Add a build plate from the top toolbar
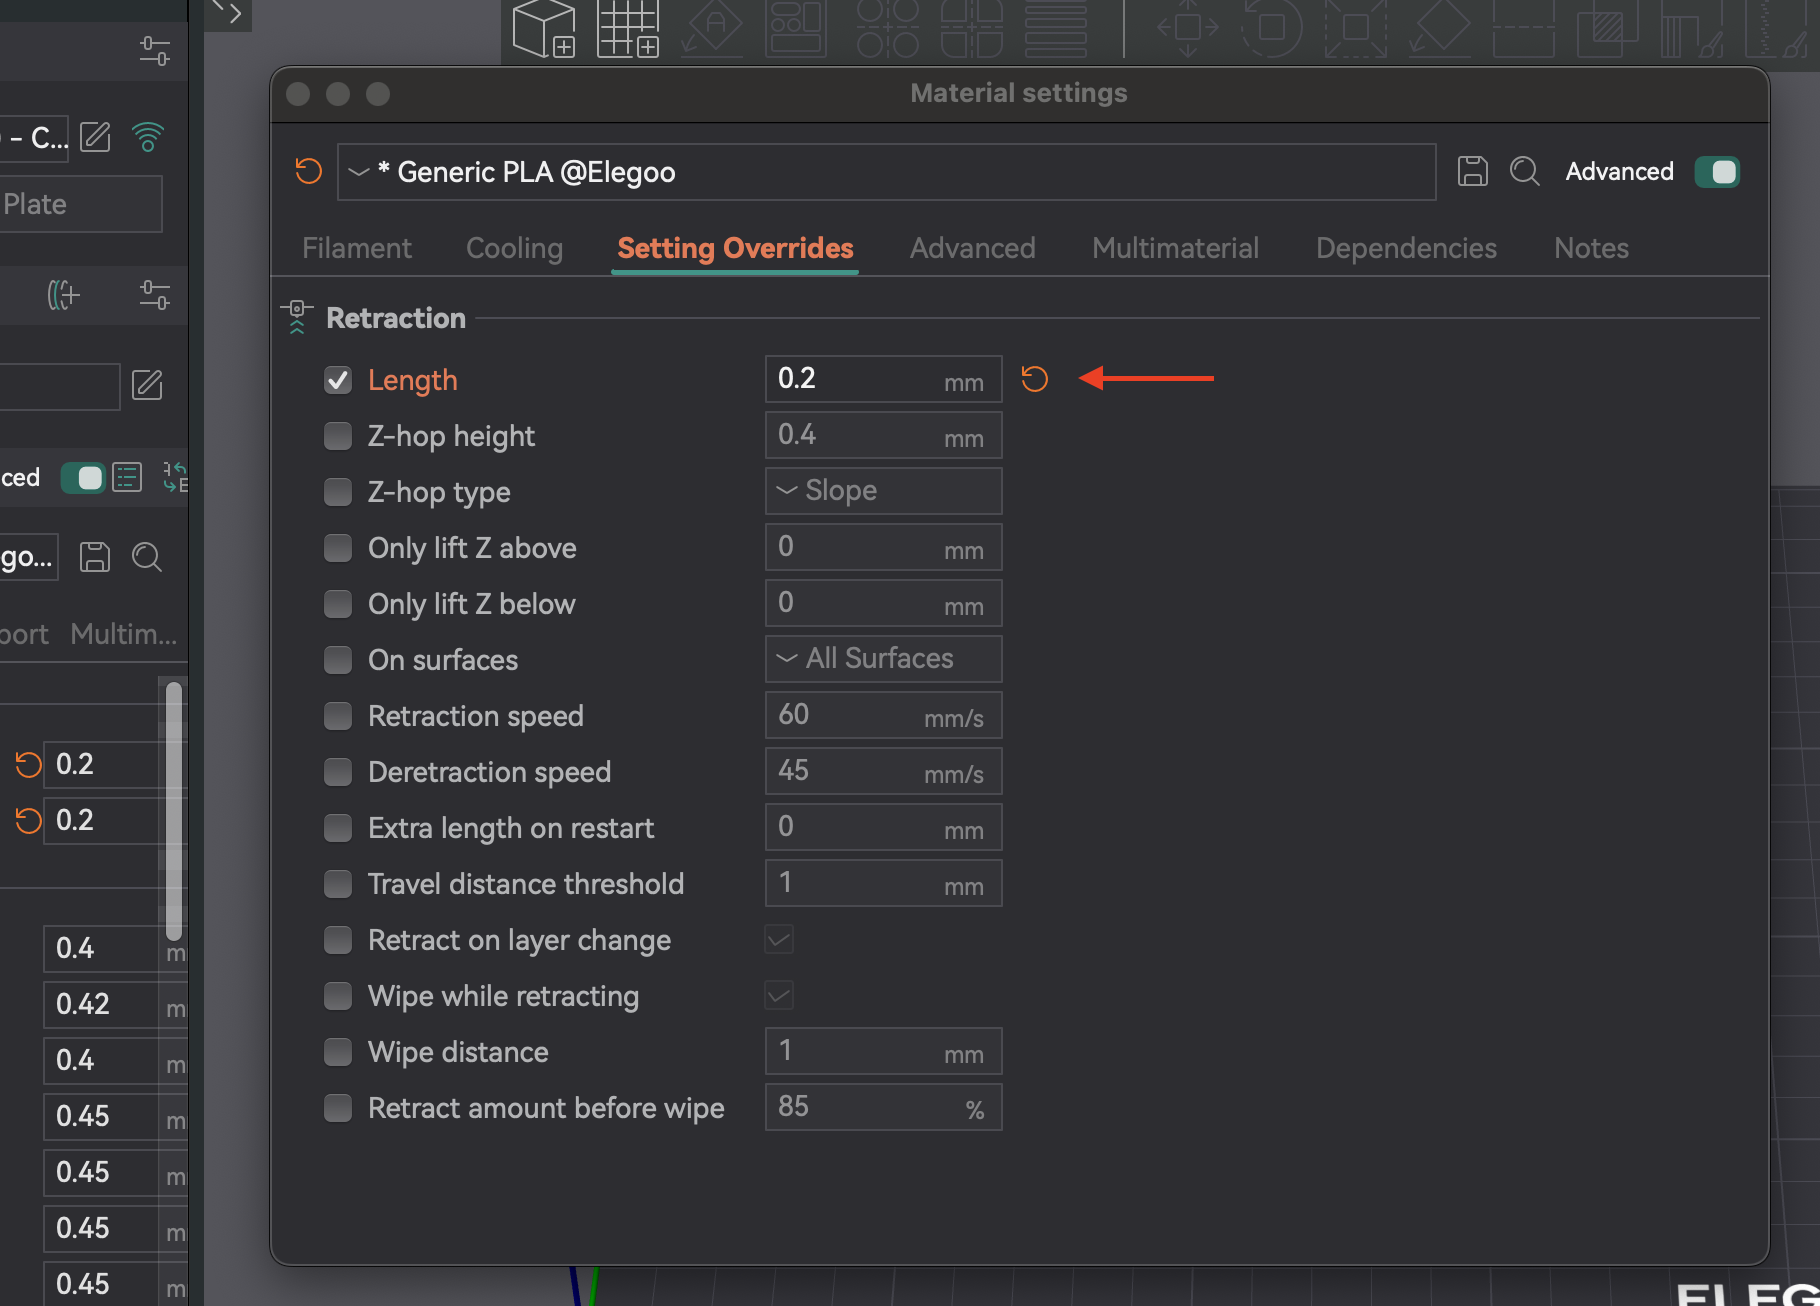 [628, 28]
